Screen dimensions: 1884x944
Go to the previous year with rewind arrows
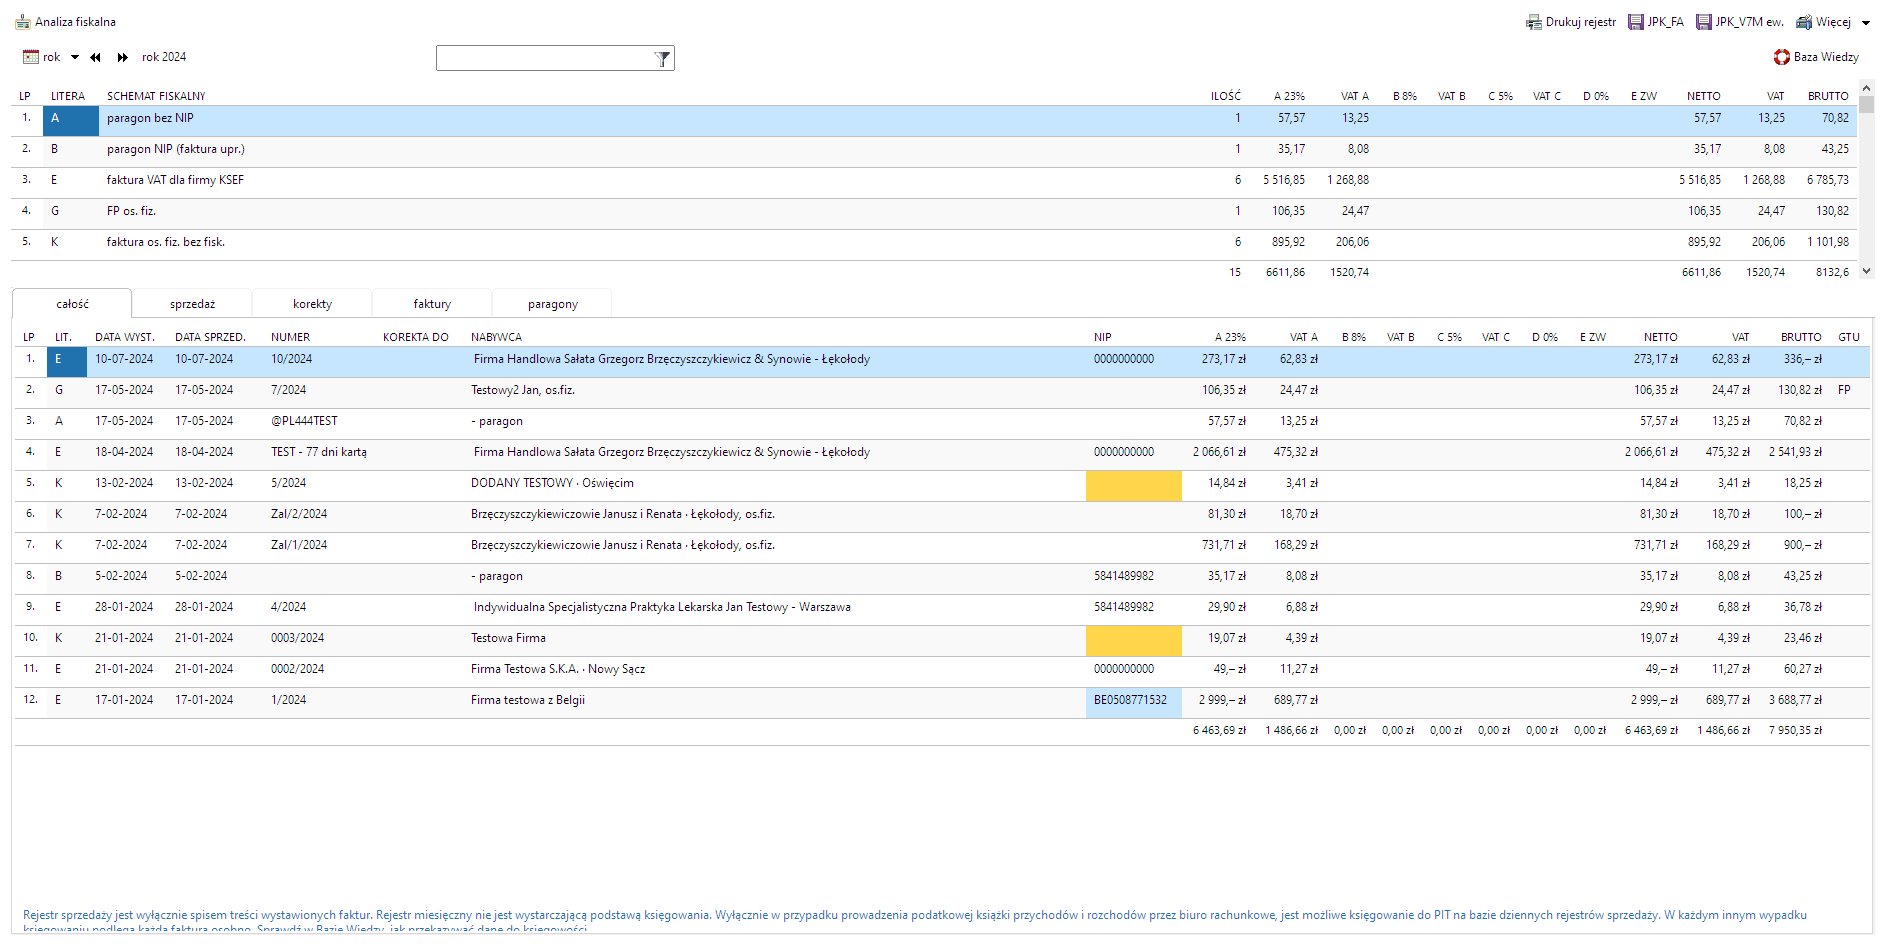[x=95, y=57]
